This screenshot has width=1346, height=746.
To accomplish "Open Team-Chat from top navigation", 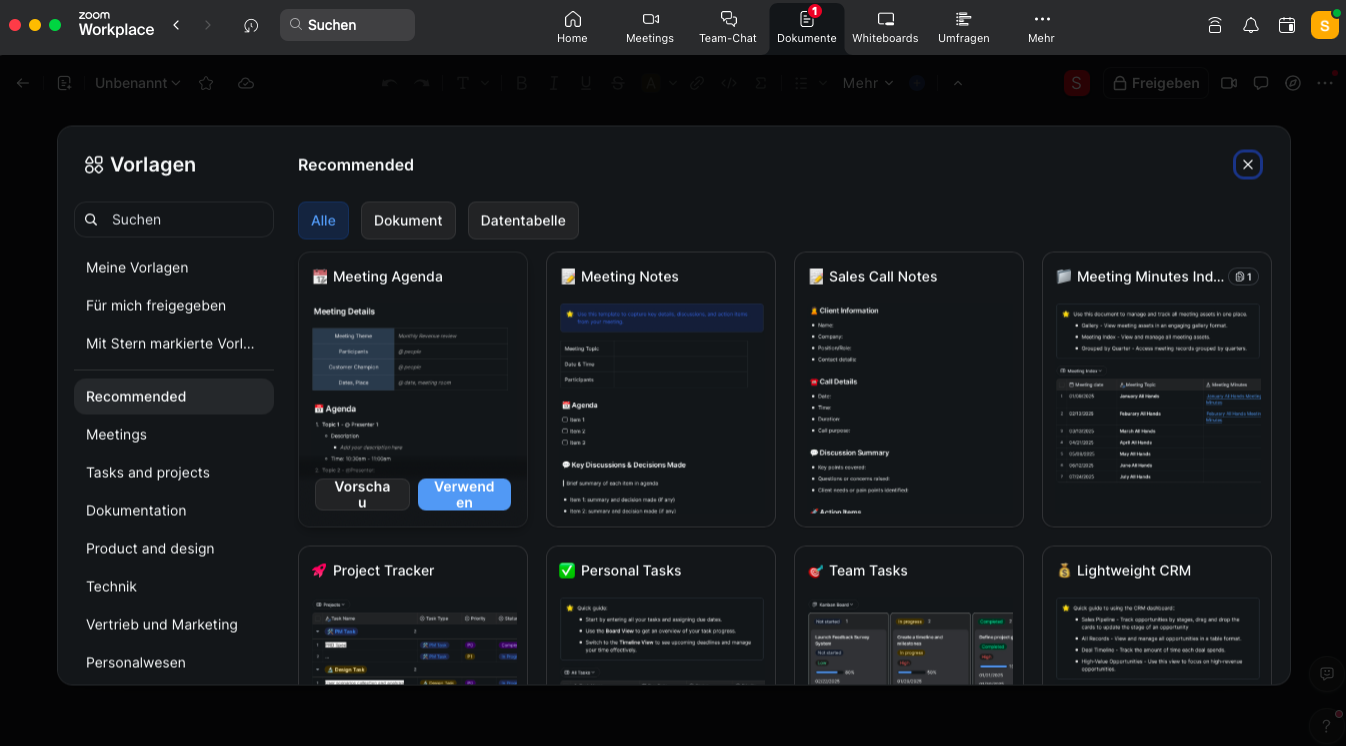I will tap(728, 27).
